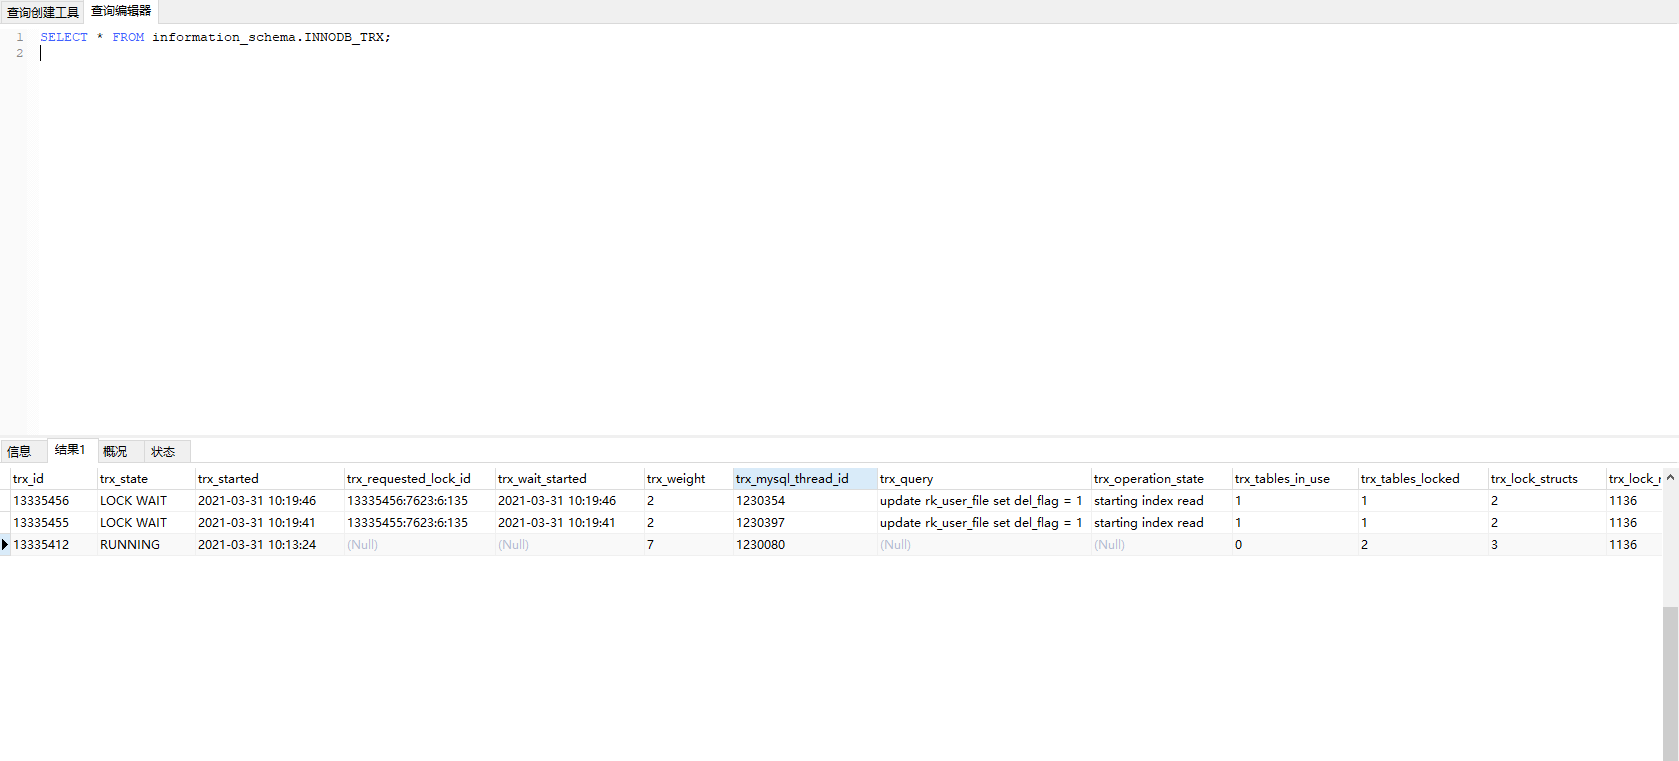This screenshot has width=1679, height=761.
Task: Switch to the 查询创建工具 tab
Action: click(42, 12)
